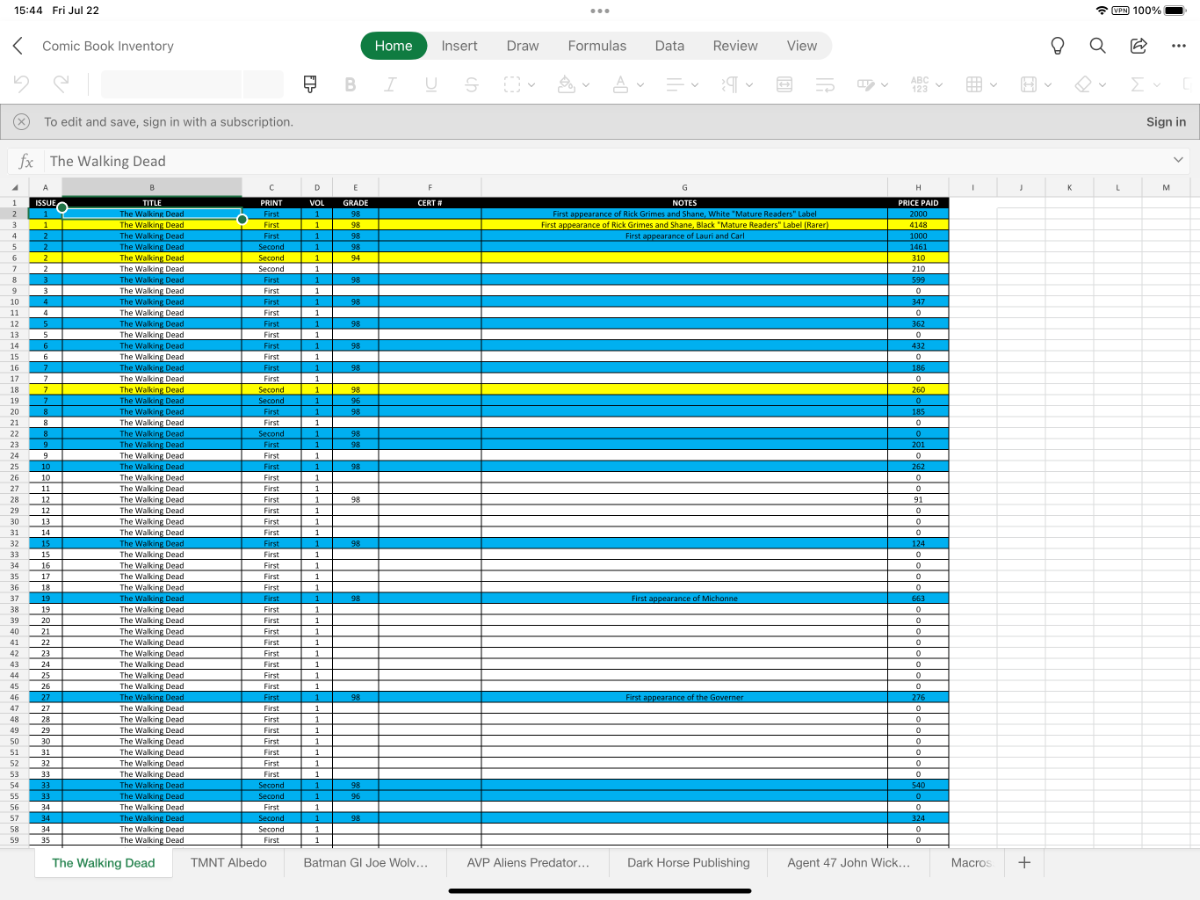The image size is (1200, 900).
Task: Switch to the Formulas ribbon tab
Action: (x=597, y=46)
